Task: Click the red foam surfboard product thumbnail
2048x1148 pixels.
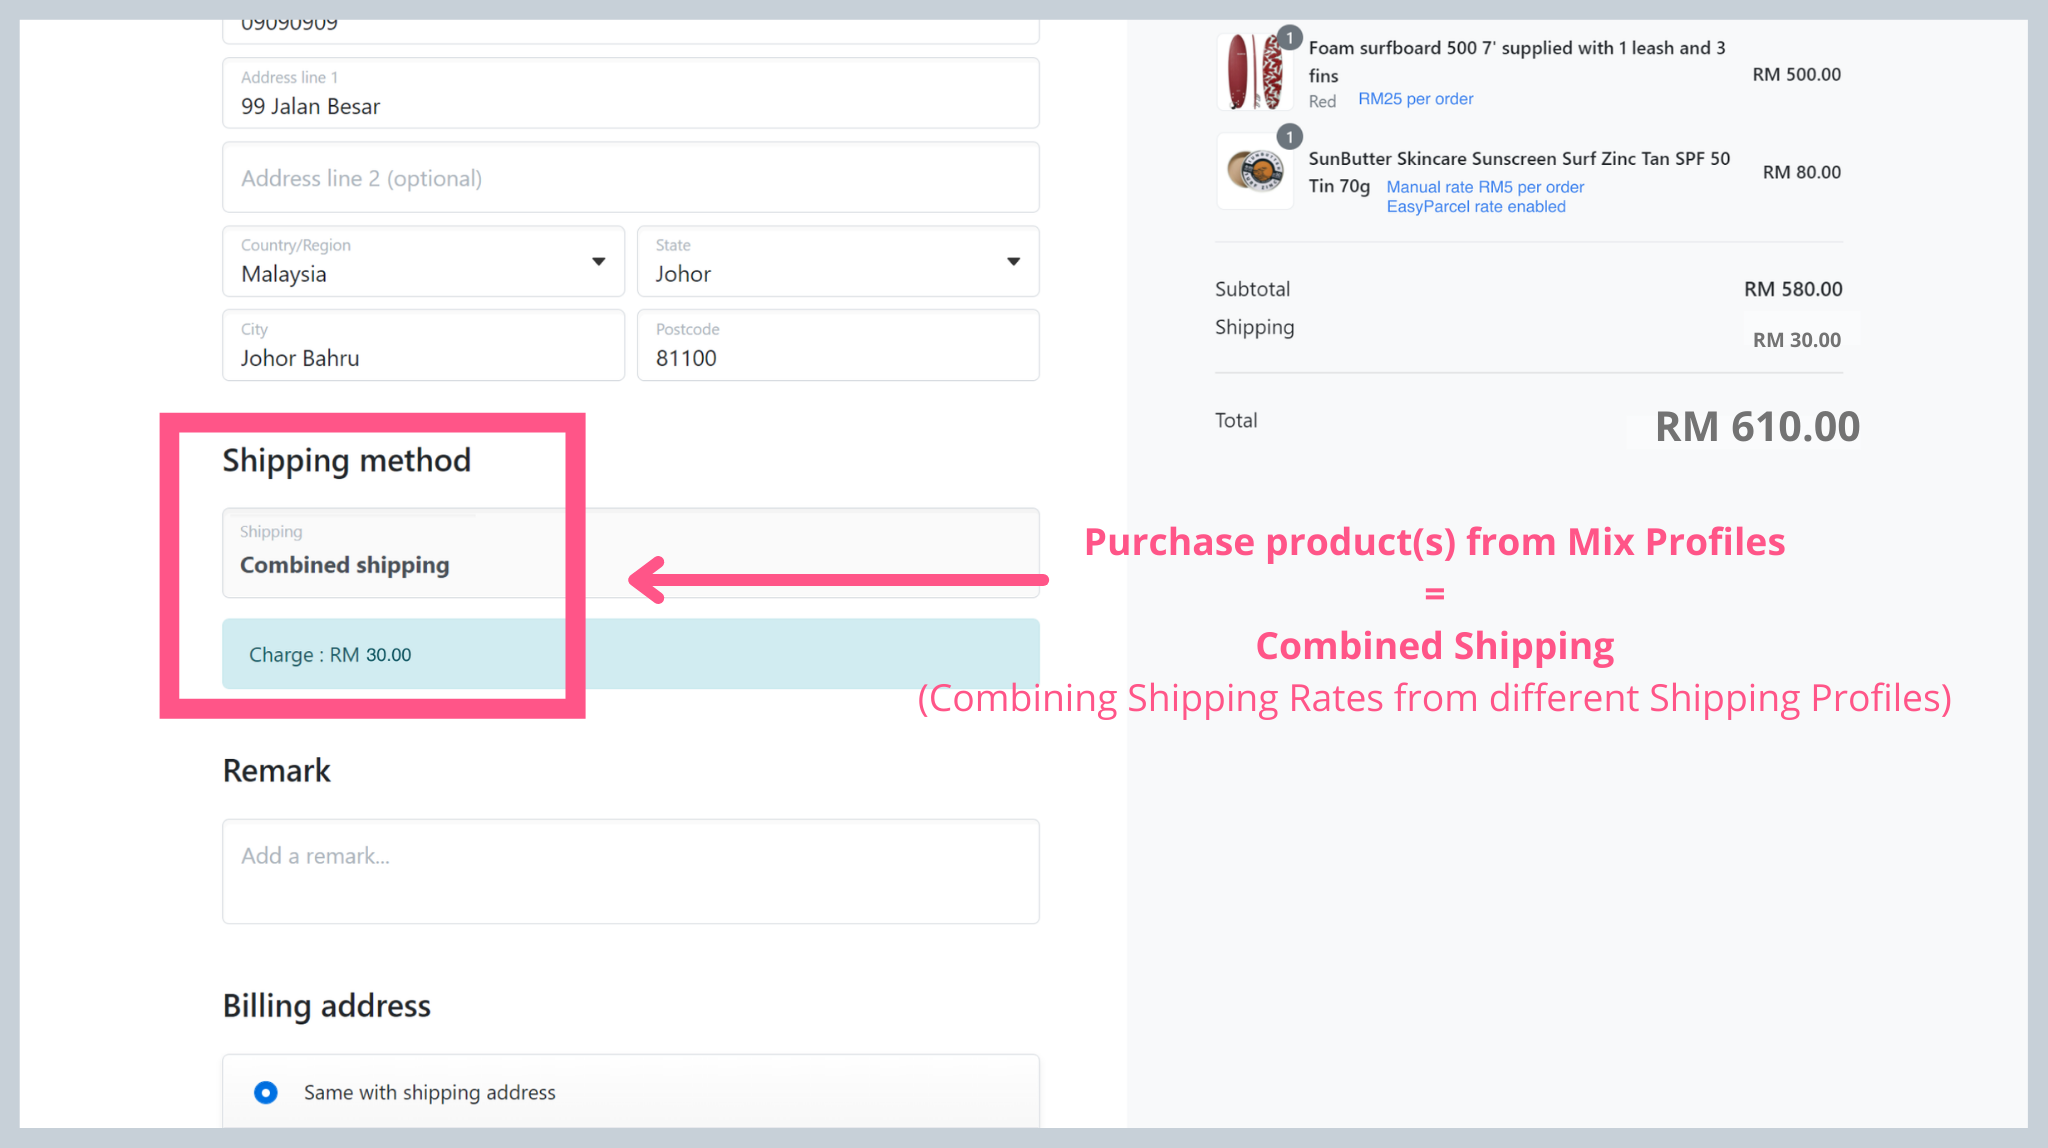Action: [1255, 71]
